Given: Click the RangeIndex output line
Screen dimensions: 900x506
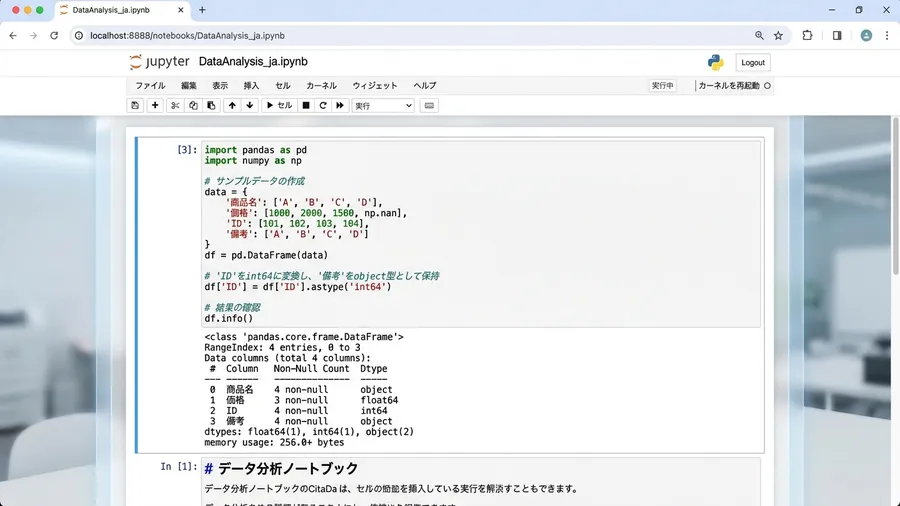Looking at the screenshot, I should pos(282,348).
